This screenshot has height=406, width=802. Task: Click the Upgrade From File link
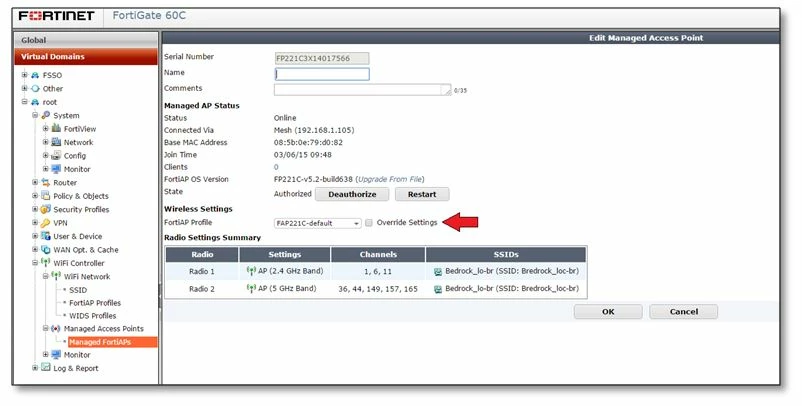(390, 179)
